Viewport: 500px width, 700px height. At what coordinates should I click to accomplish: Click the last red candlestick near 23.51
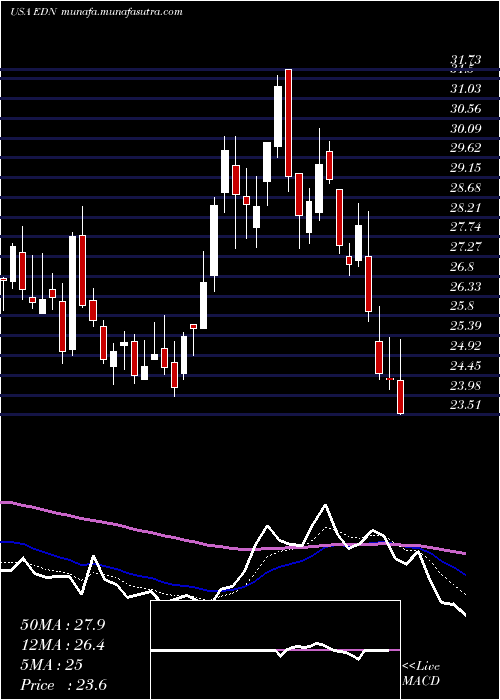tap(400, 397)
